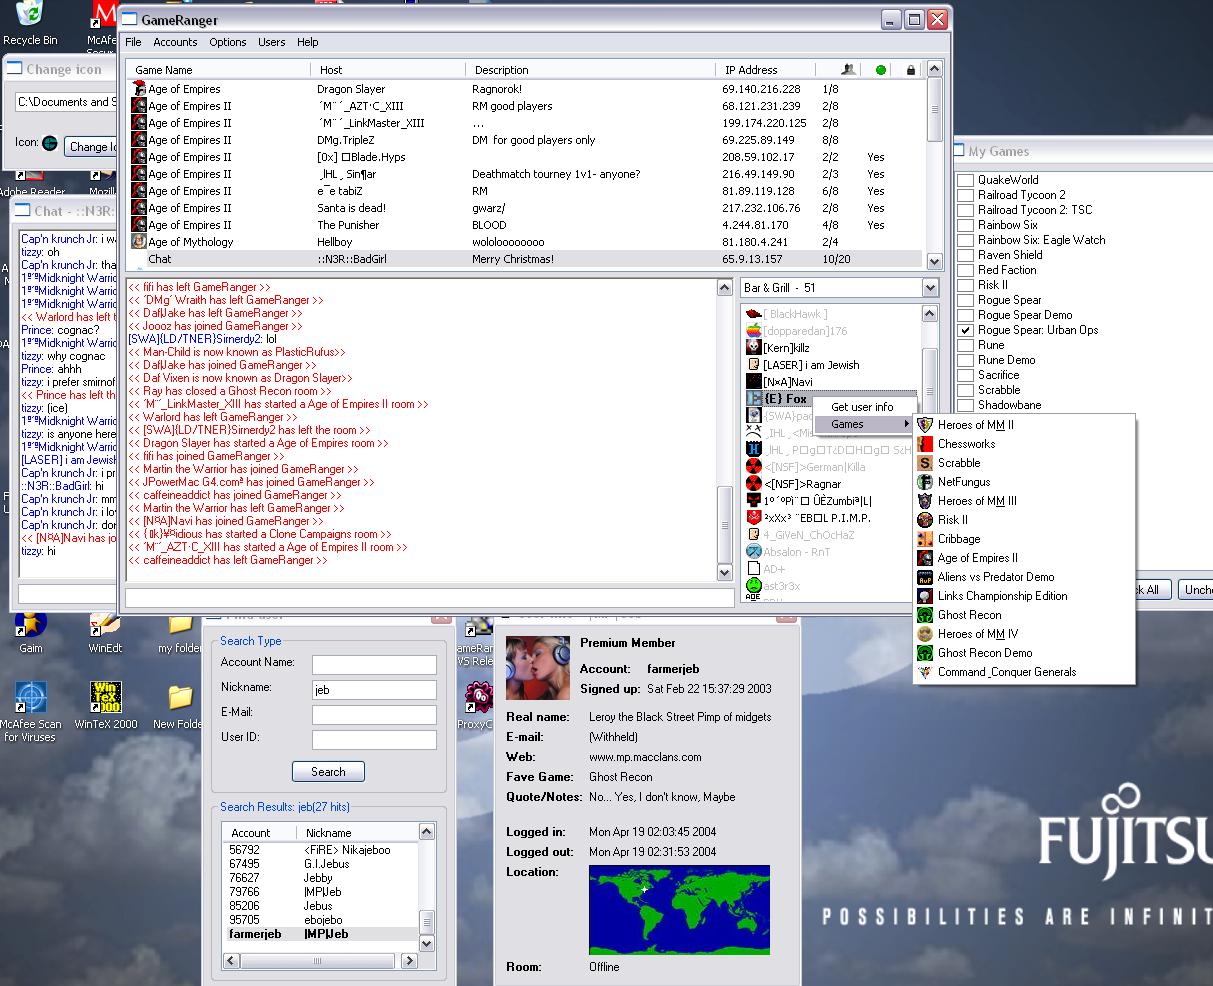The image size is (1213, 986).
Task: Open the Bar & Grill room dropdown
Action: pos(930,288)
